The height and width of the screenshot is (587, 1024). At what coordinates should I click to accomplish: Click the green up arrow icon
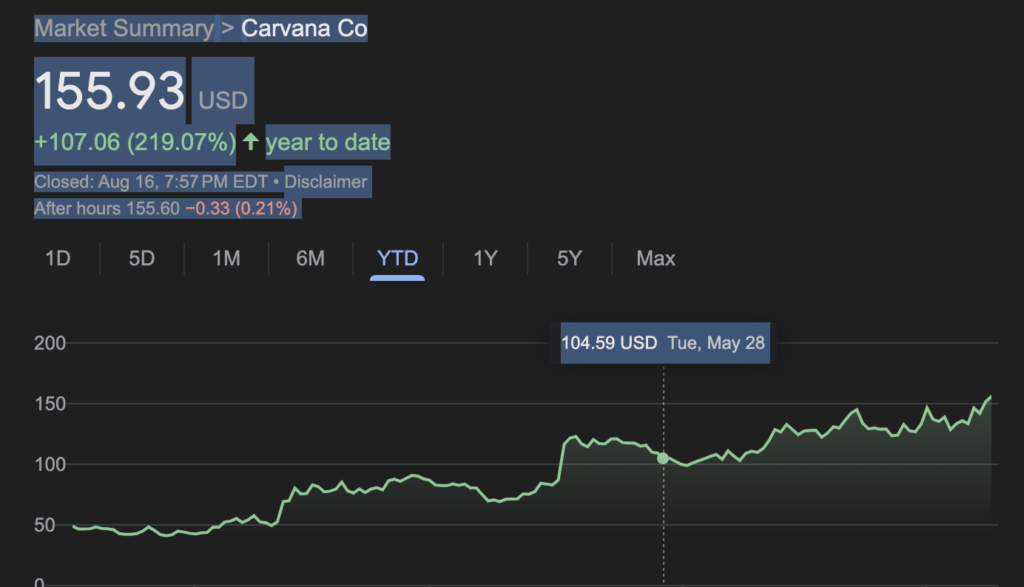point(251,141)
